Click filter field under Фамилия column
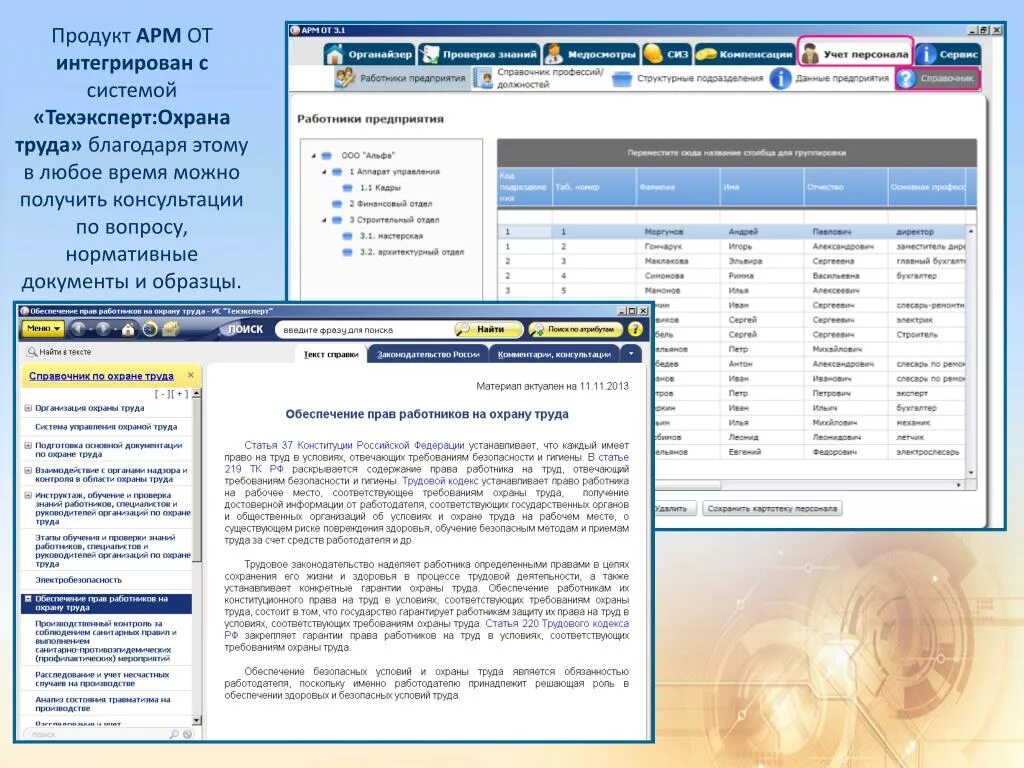This screenshot has width=1024, height=768. pyautogui.click(x=678, y=217)
